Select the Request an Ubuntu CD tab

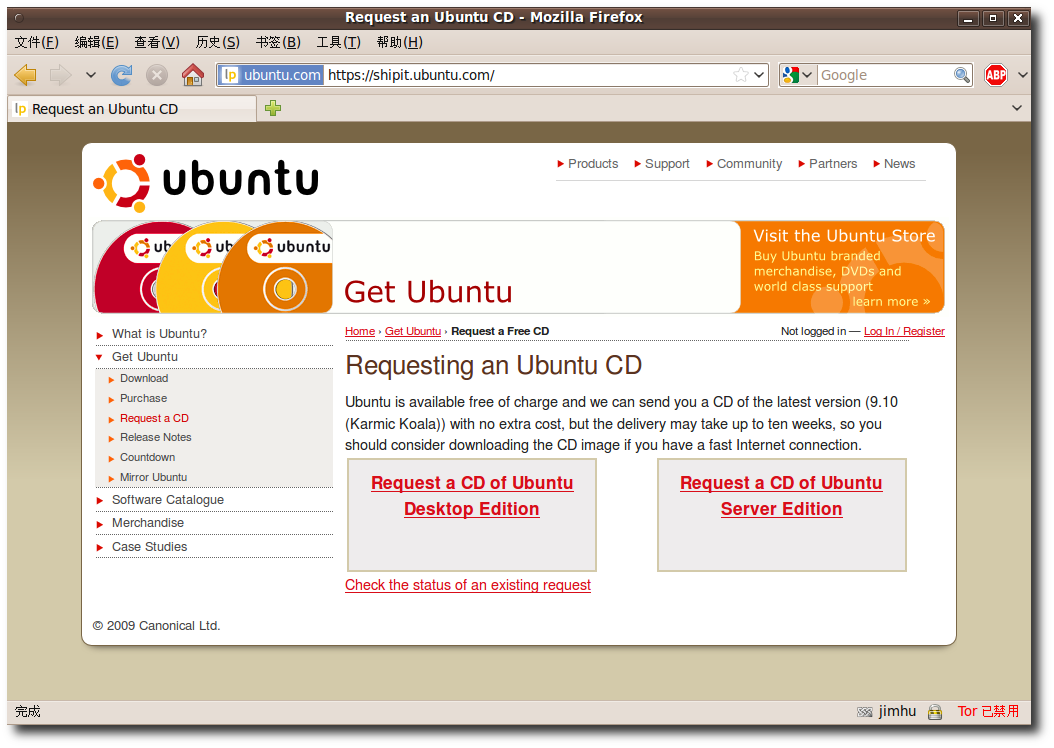tap(132, 109)
